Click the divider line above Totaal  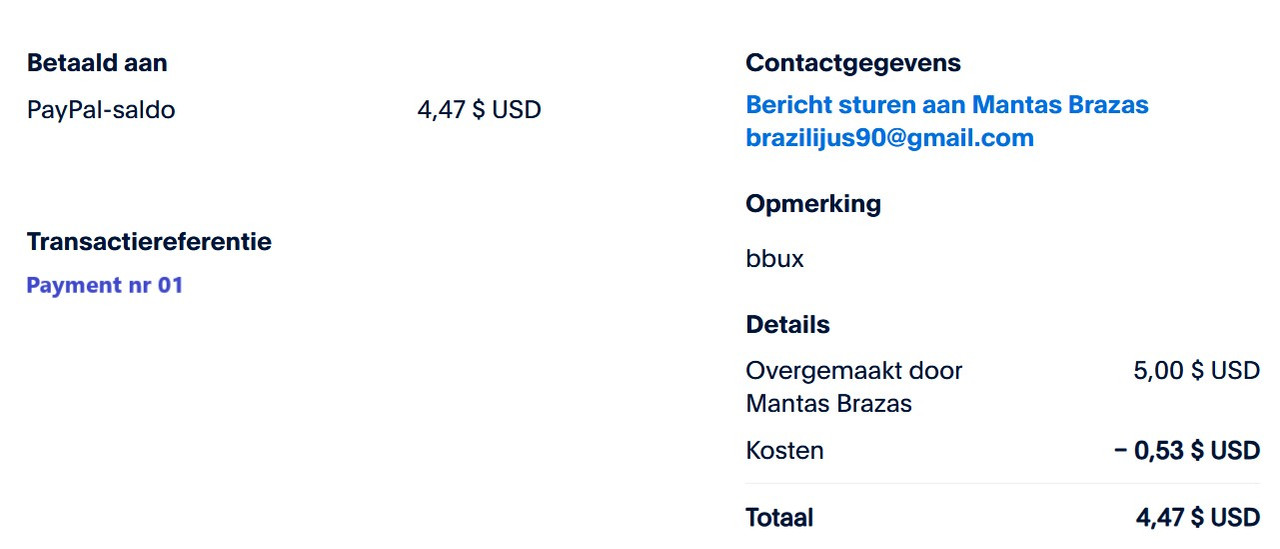coord(1003,484)
